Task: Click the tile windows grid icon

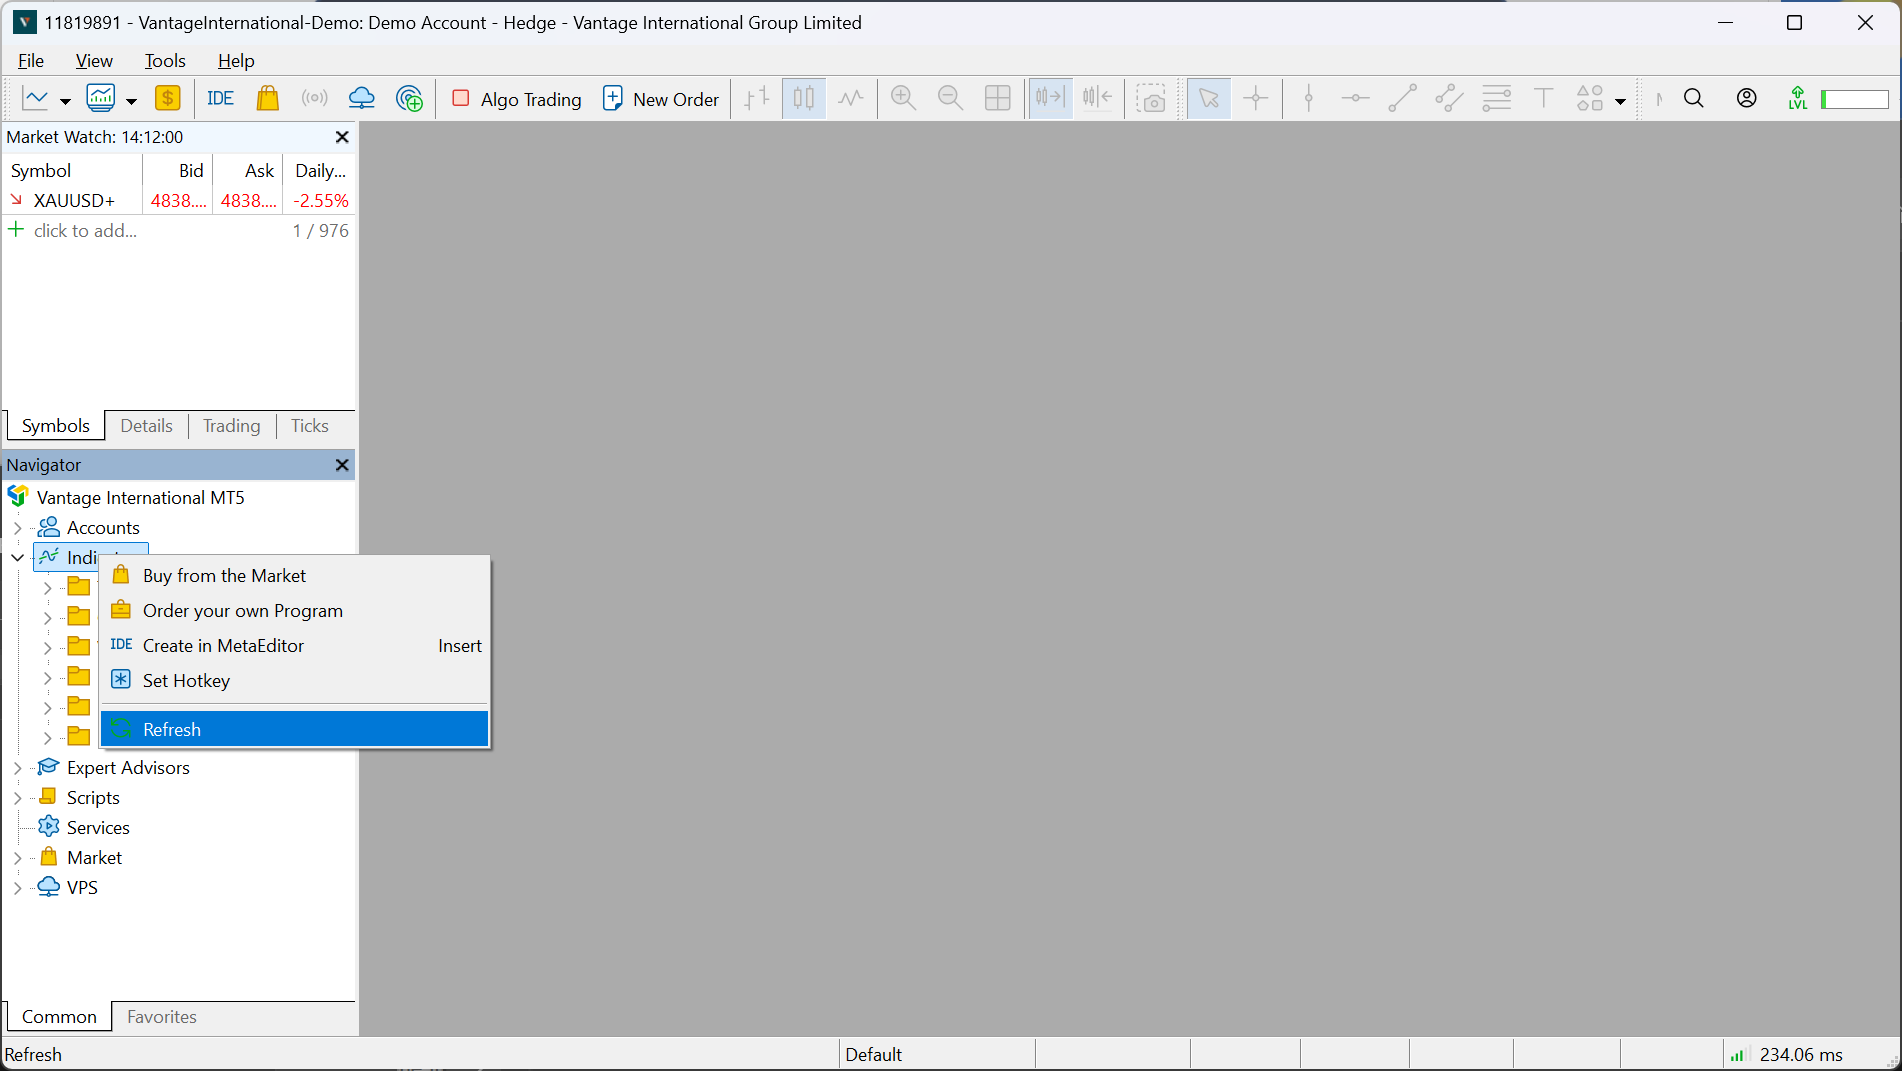Action: coord(998,98)
